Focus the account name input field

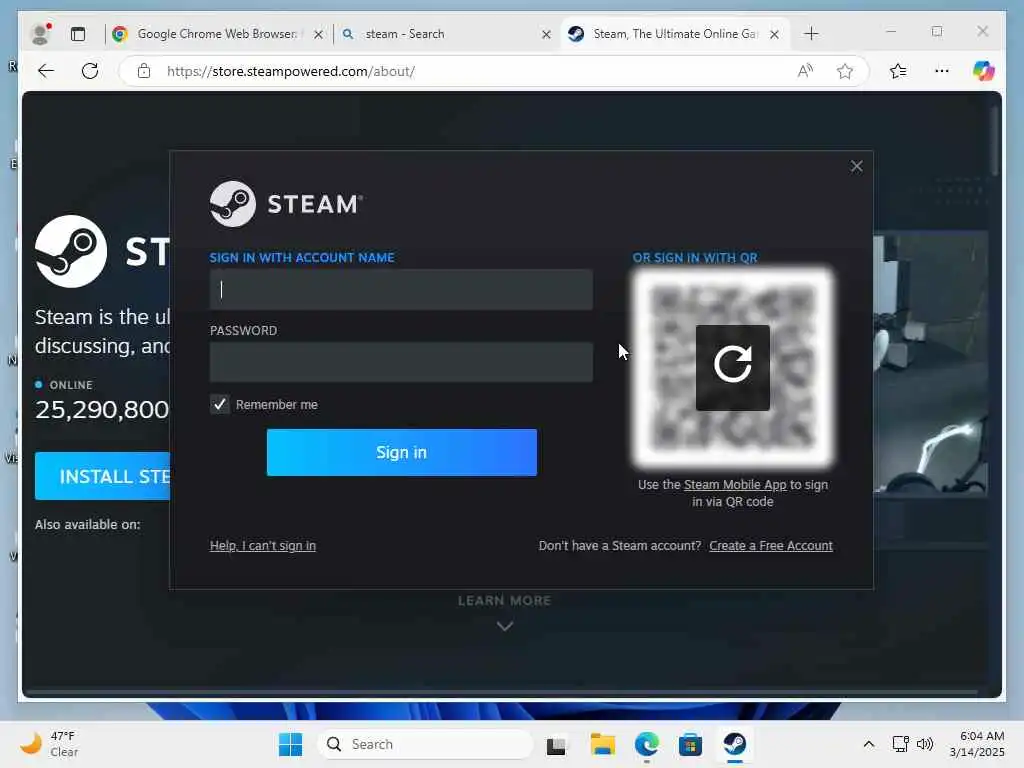pos(401,289)
